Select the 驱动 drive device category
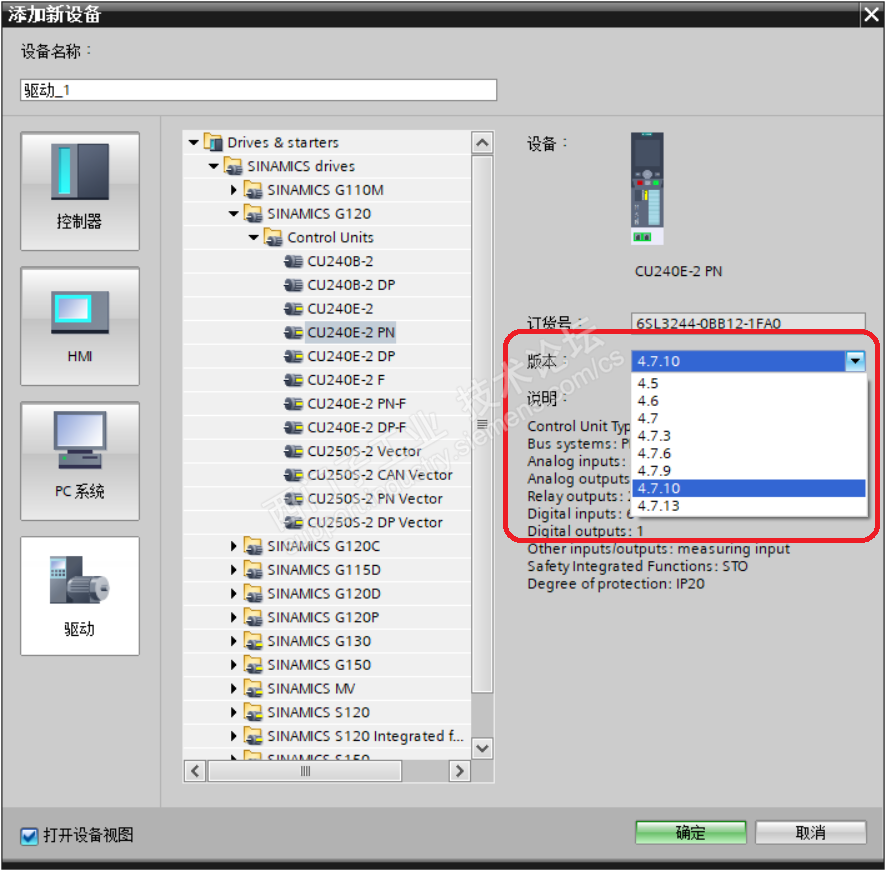Screen dimensions: 886x871 (80, 596)
